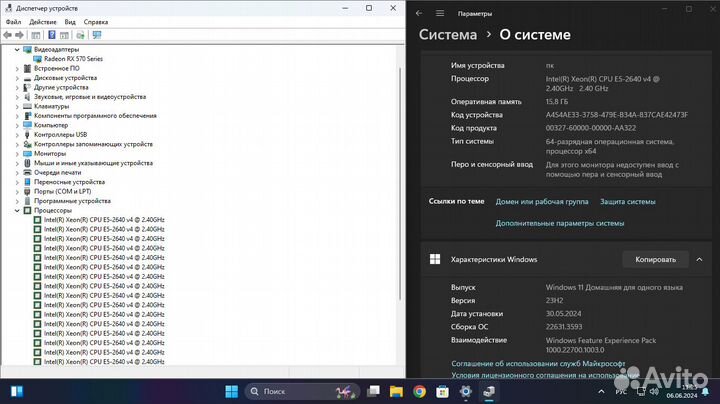Collapse the Видеоадаптеры node
720x404 pixels.
17,49
